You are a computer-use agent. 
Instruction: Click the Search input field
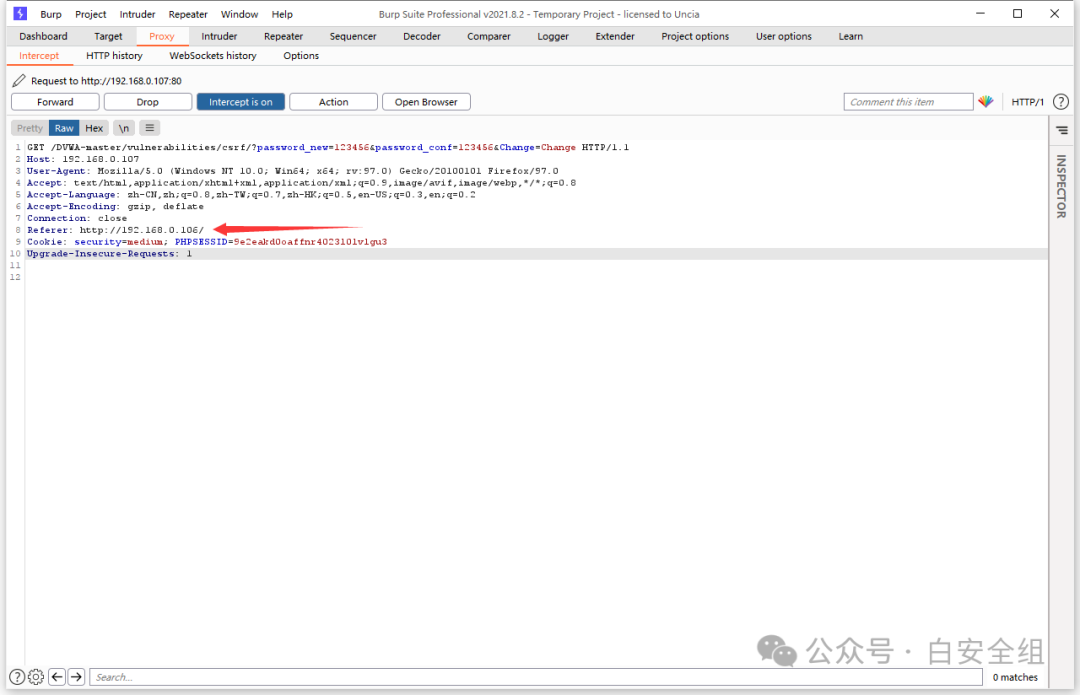(x=536, y=677)
